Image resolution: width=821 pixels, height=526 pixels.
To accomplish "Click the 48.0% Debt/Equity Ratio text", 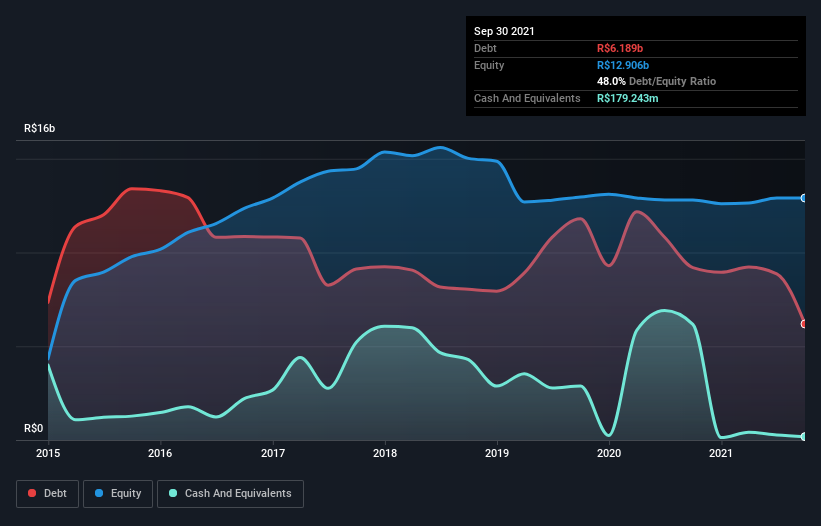I will point(657,81).
